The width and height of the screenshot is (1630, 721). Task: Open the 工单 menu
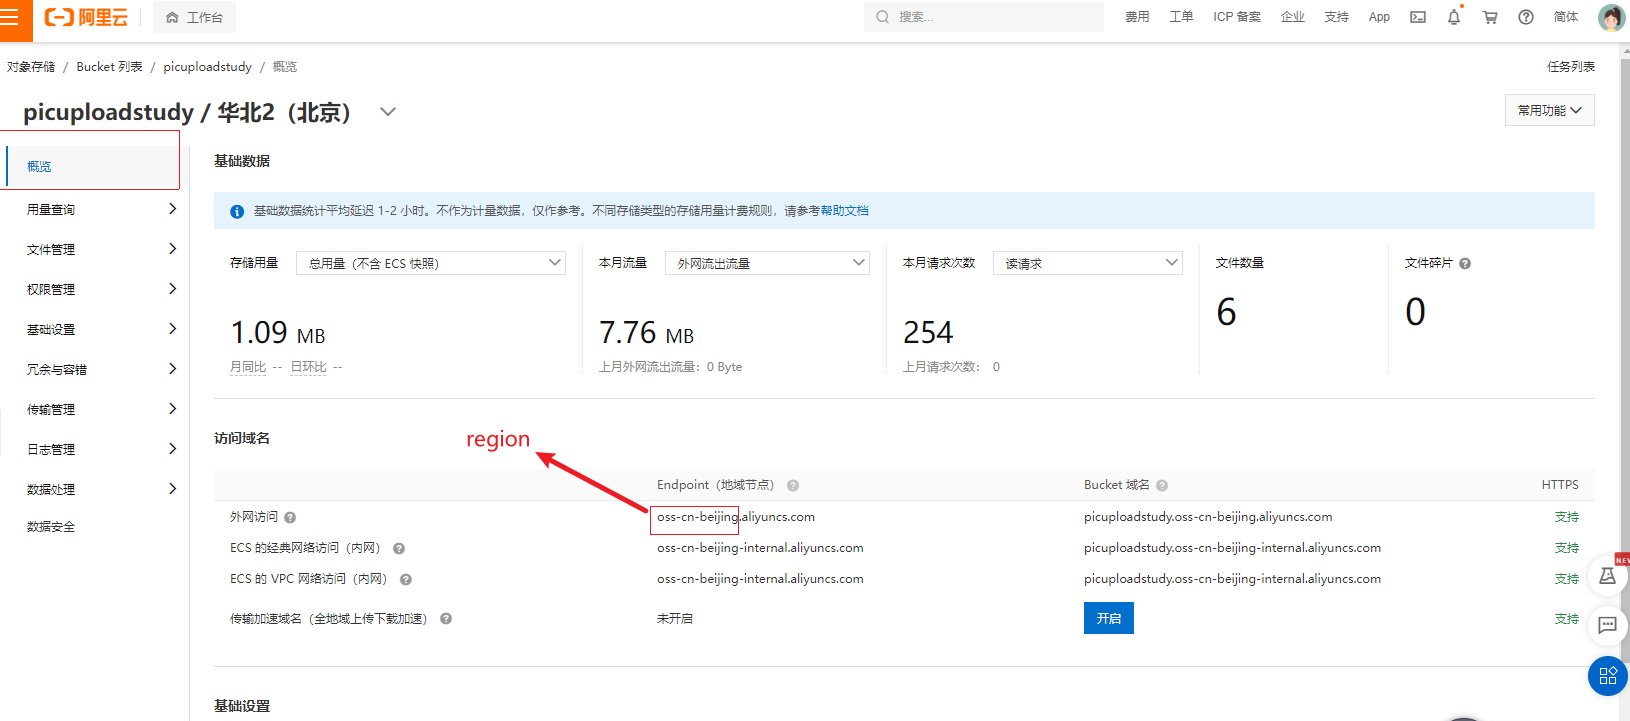1181,17
